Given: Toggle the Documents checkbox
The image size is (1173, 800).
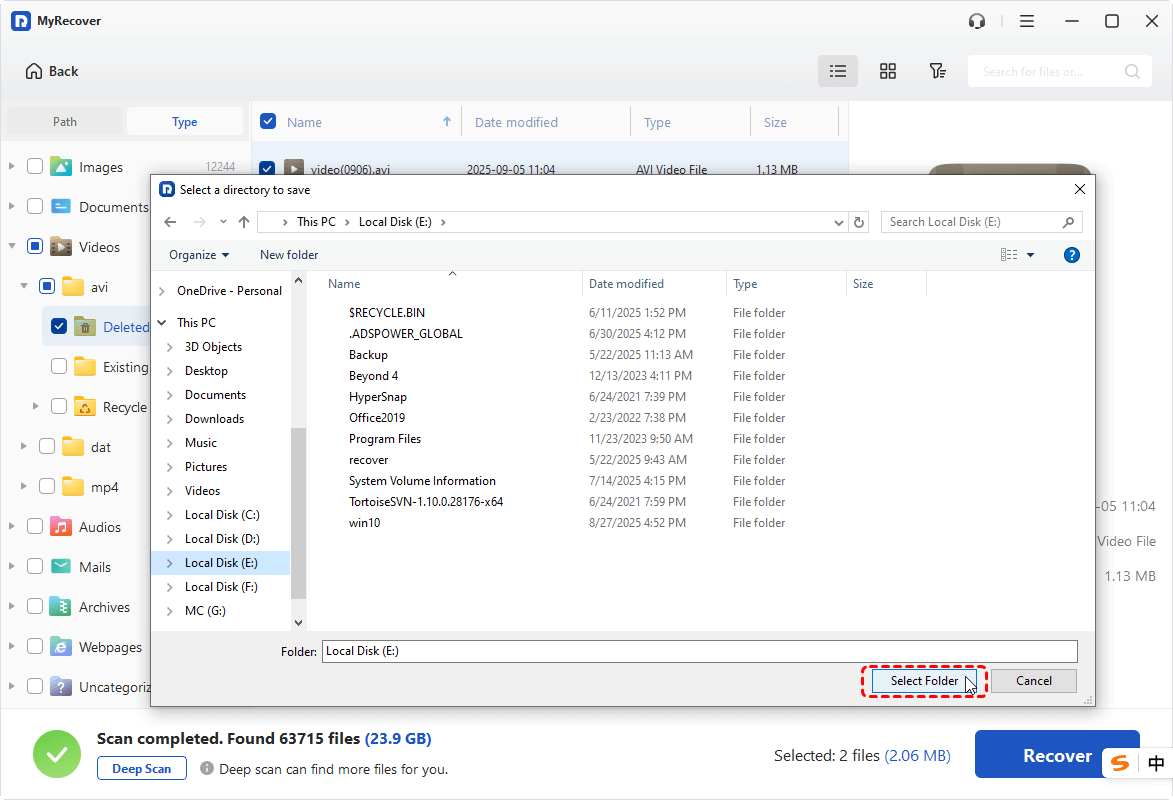Looking at the screenshot, I should click(34, 206).
